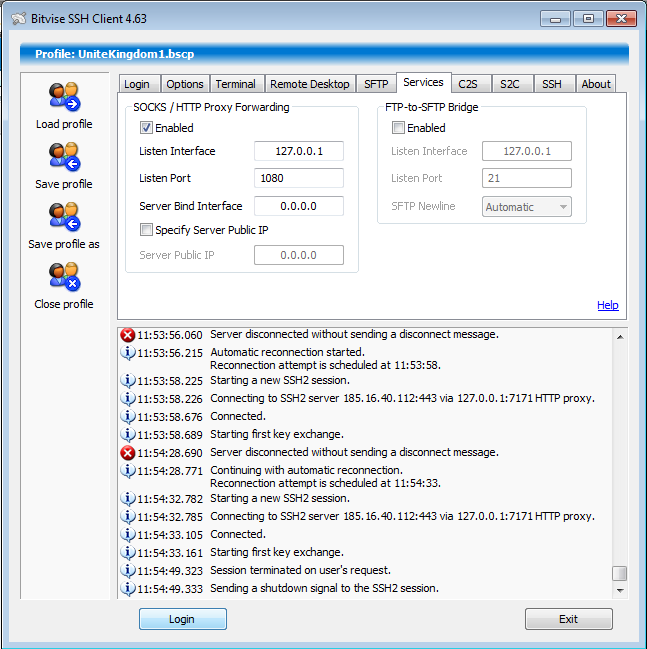
Task: Enable the FTP-to-SFTP Bridge checkbox
Action: tap(398, 128)
